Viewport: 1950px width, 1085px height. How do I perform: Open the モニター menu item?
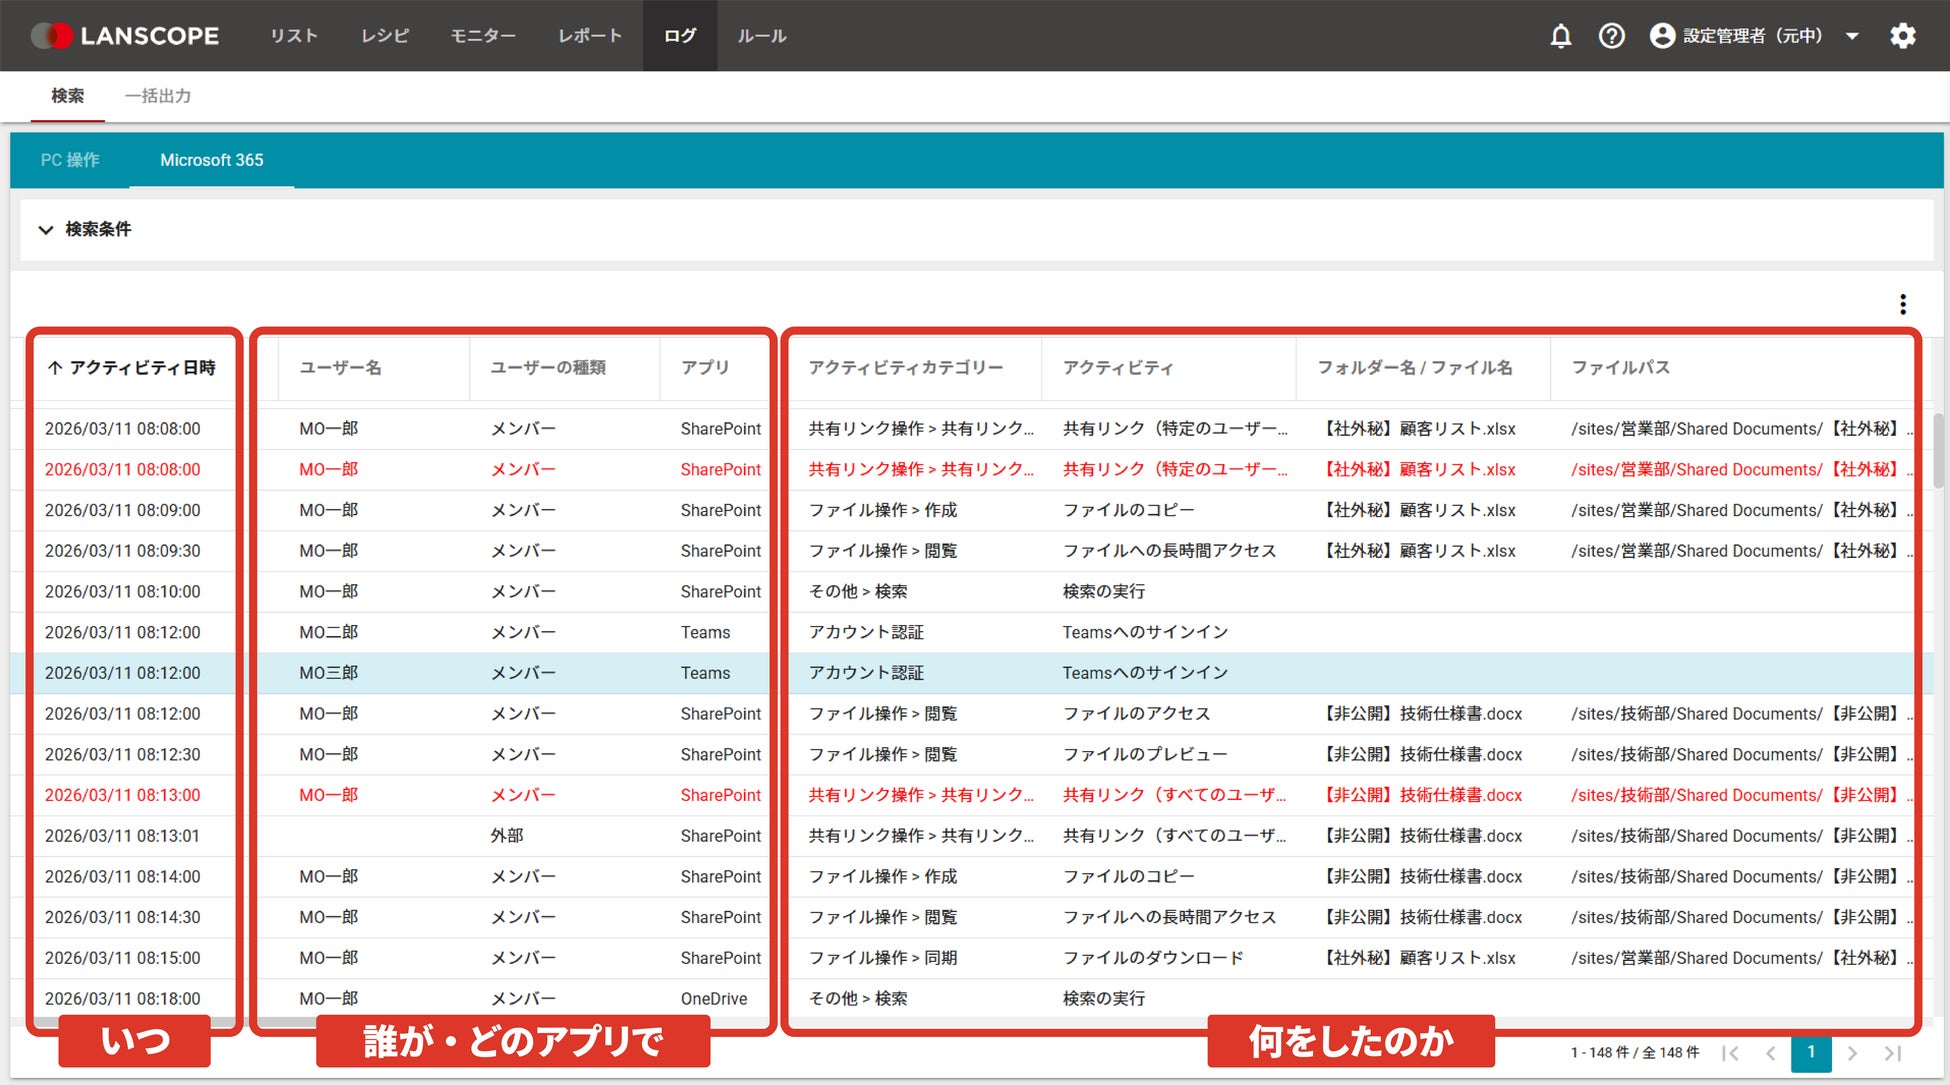[x=483, y=36]
